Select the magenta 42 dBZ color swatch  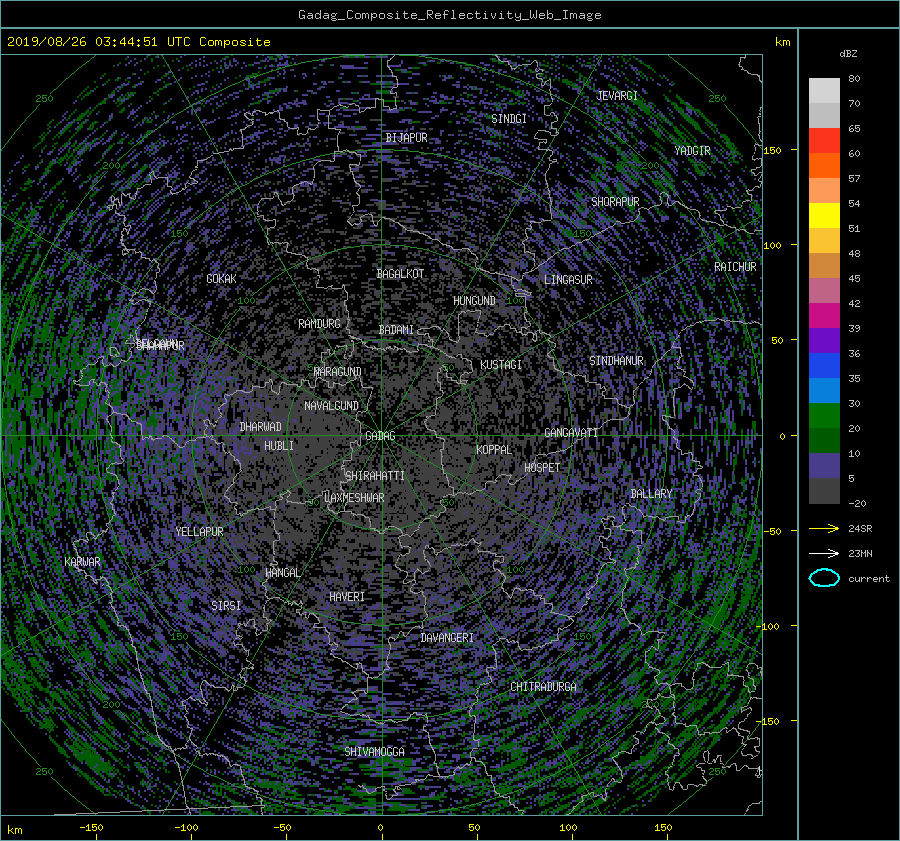pyautogui.click(x=824, y=316)
